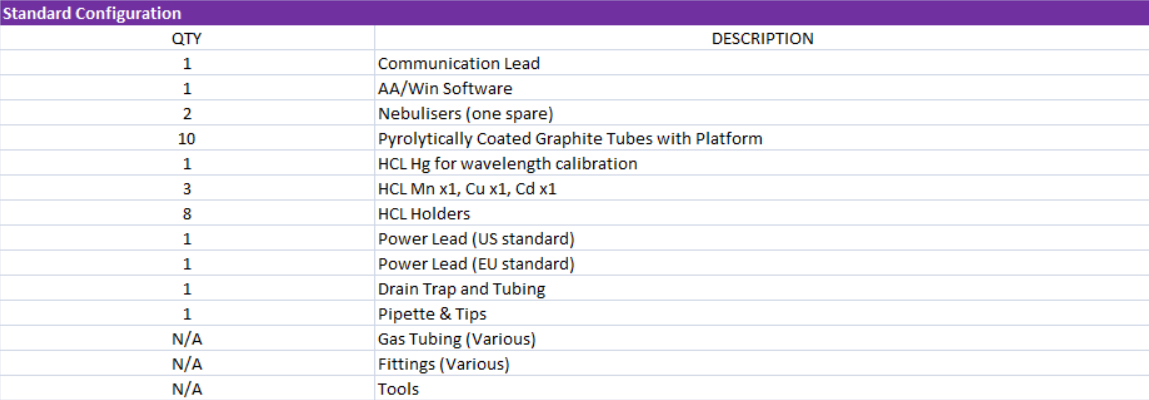Click the Communication Lead description cell

pos(459,64)
